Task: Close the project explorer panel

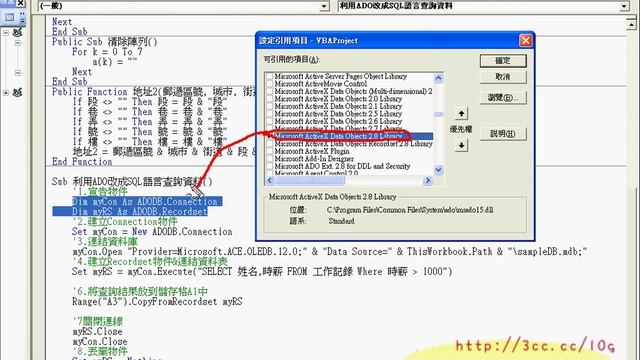Action: (20, 3)
